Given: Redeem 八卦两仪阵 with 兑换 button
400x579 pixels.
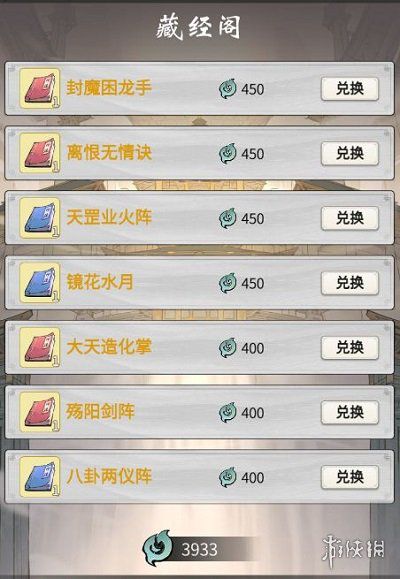Looking at the screenshot, I should (350, 477).
